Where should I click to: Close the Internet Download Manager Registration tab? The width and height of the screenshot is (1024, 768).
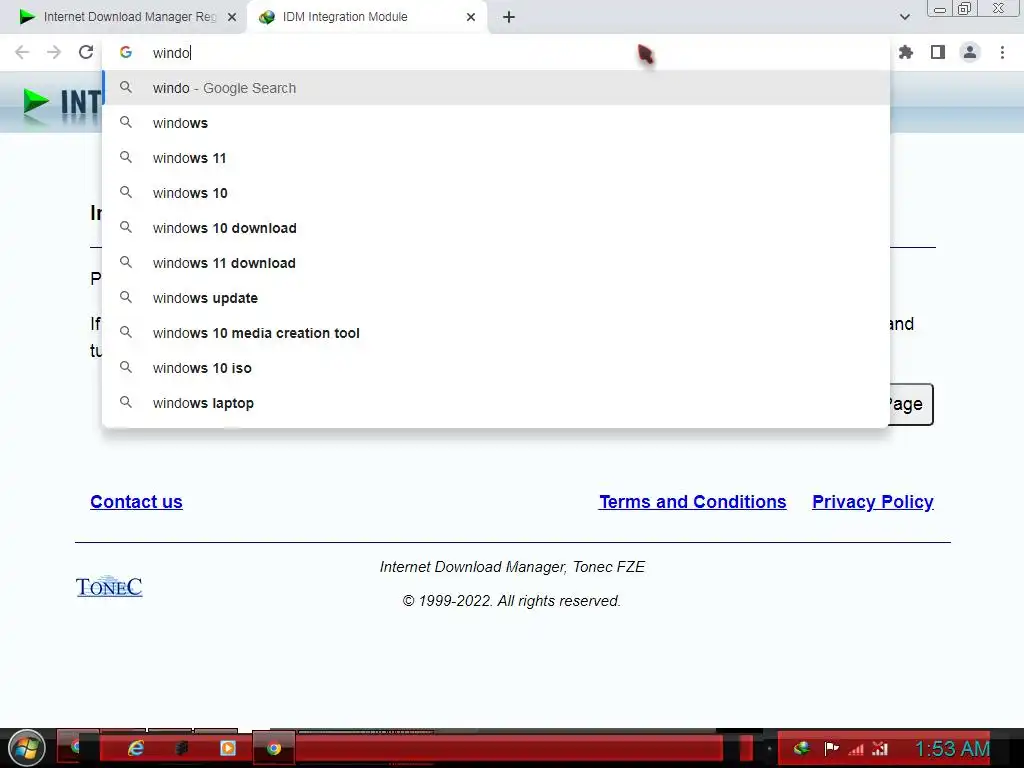coord(232,17)
